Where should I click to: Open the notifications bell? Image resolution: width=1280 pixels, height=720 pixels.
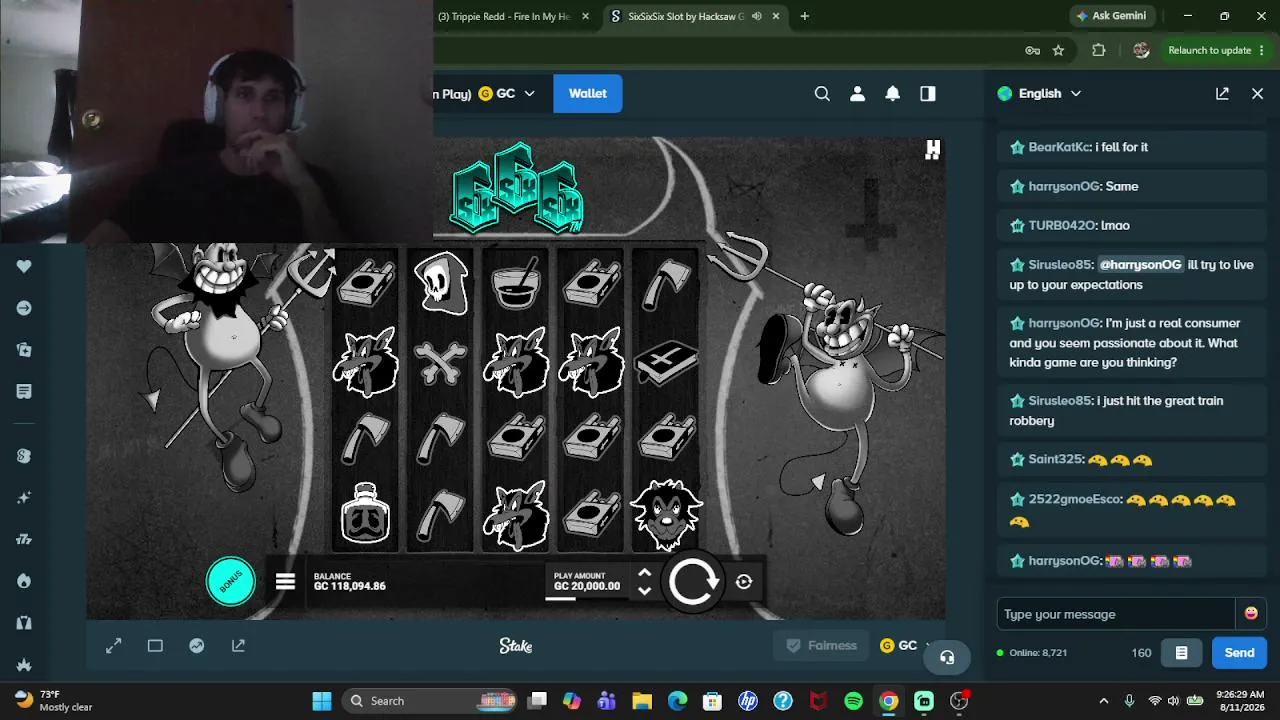tap(892, 93)
